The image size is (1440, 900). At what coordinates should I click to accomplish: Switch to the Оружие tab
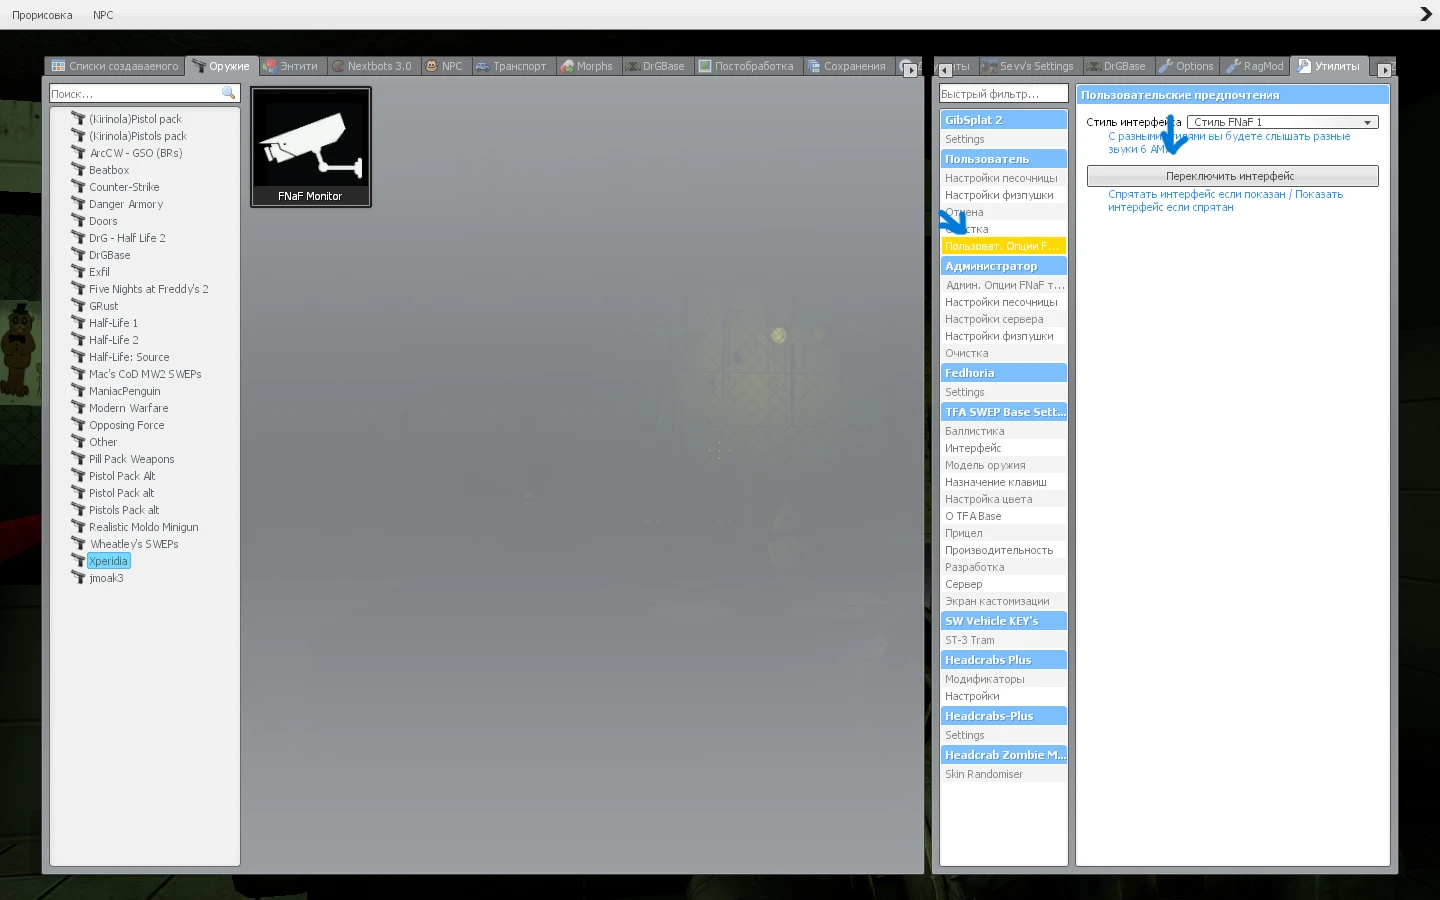click(x=222, y=66)
